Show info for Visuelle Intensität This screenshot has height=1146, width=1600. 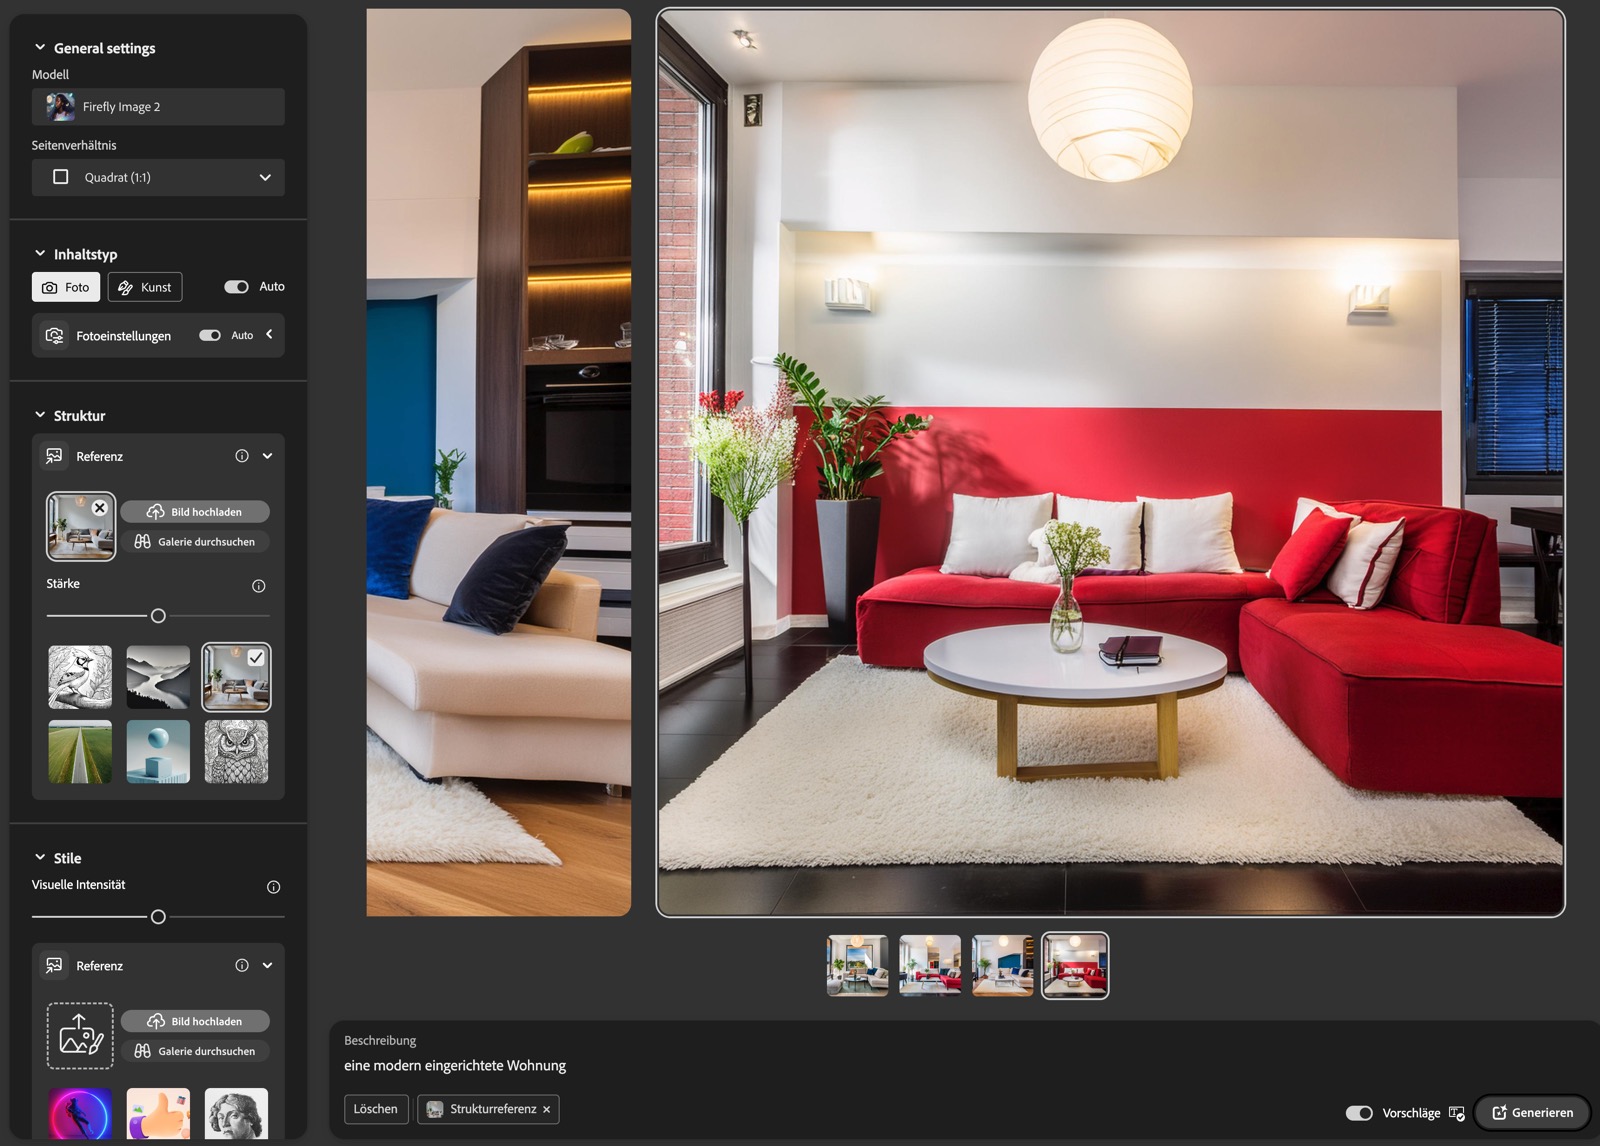click(x=274, y=887)
